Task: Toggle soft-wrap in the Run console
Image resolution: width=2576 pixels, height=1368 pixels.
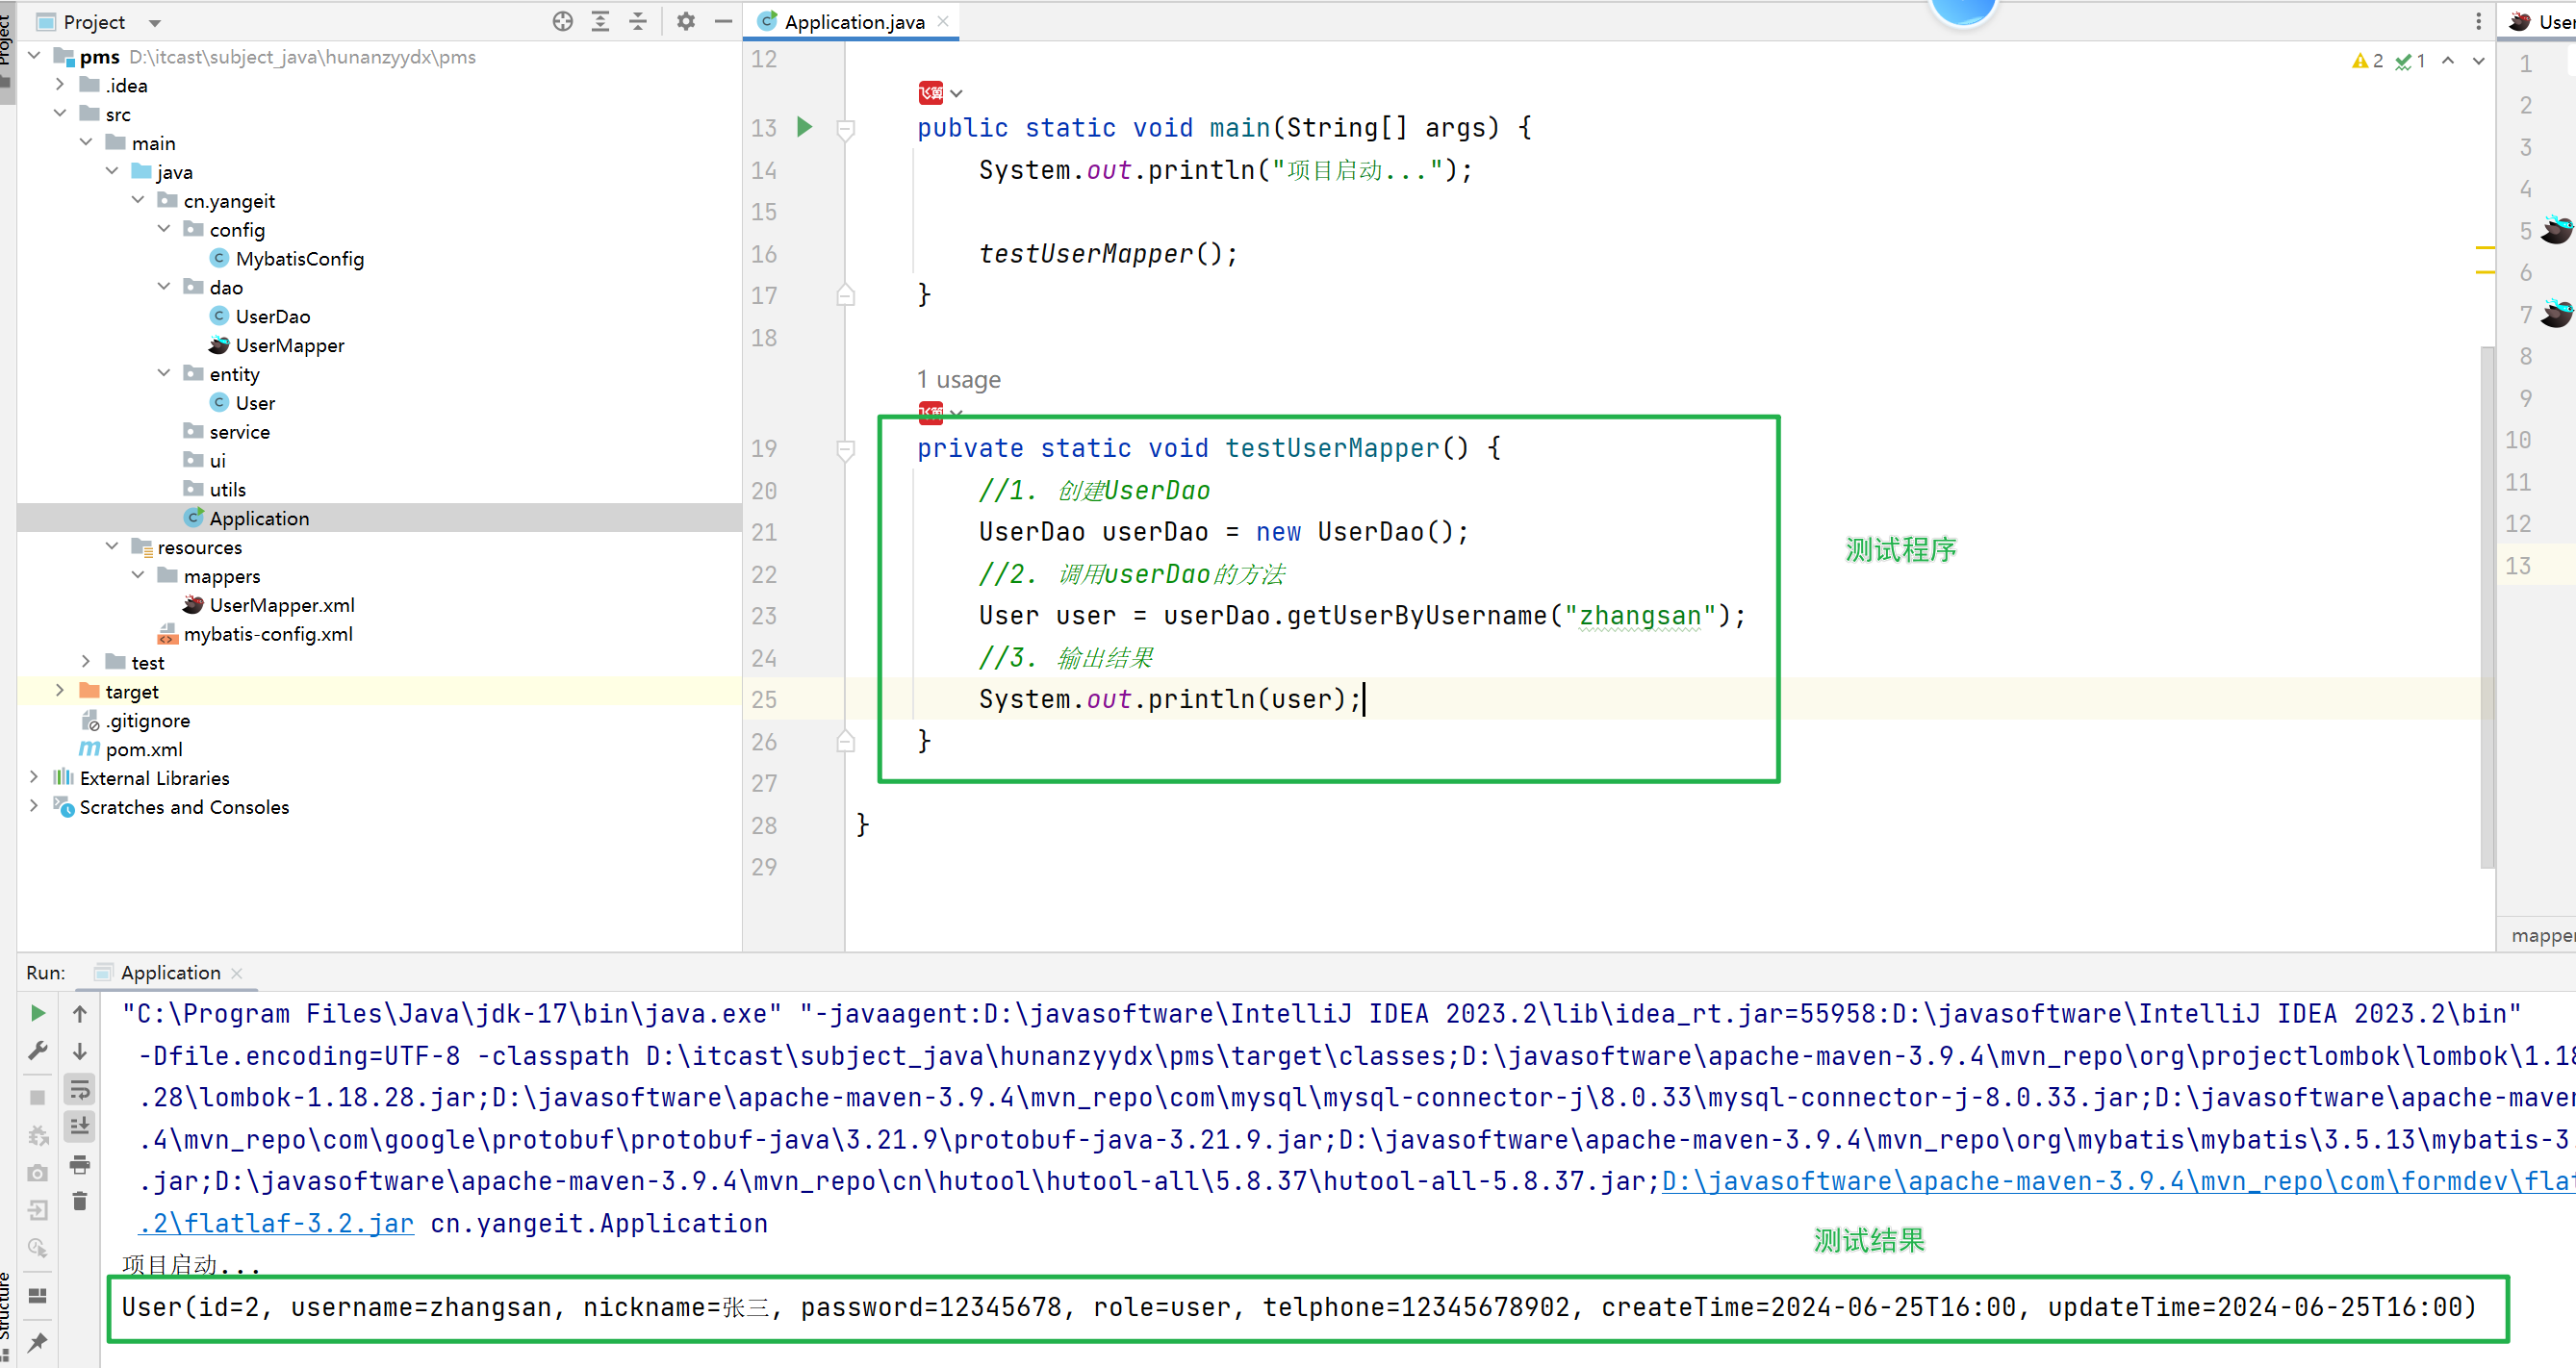Action: coord(80,1089)
